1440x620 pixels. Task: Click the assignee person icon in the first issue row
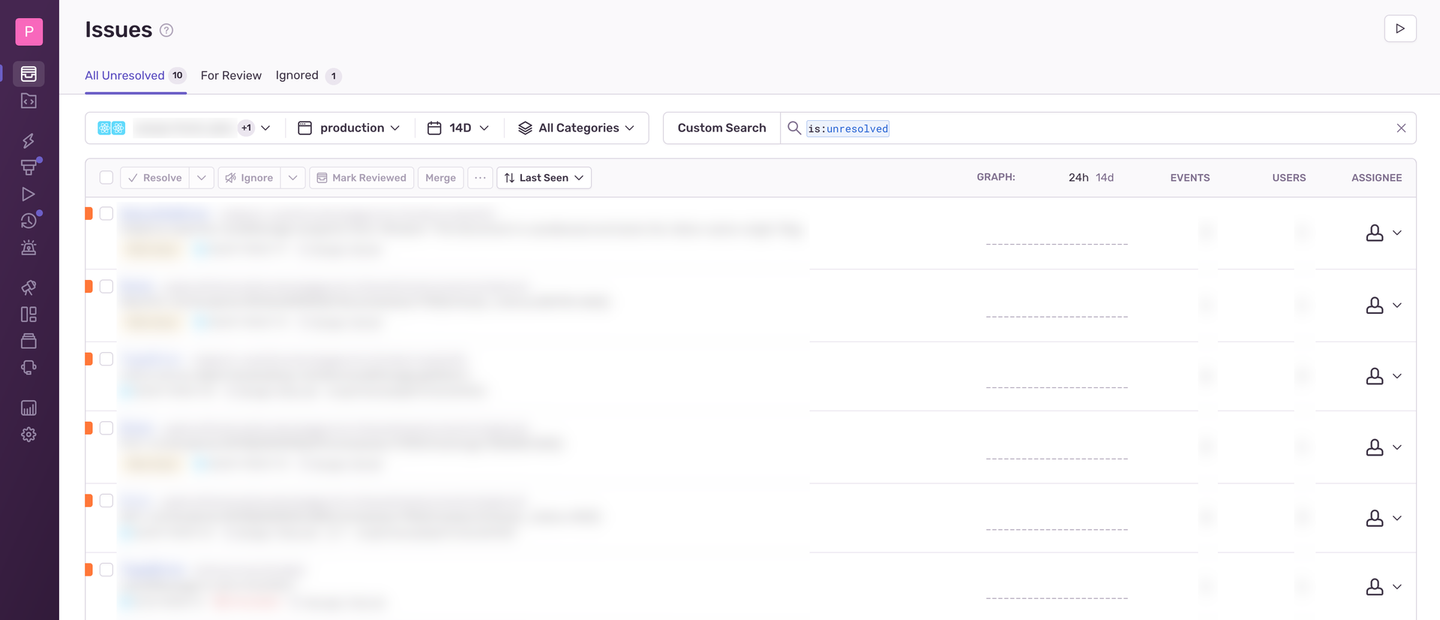(1375, 233)
